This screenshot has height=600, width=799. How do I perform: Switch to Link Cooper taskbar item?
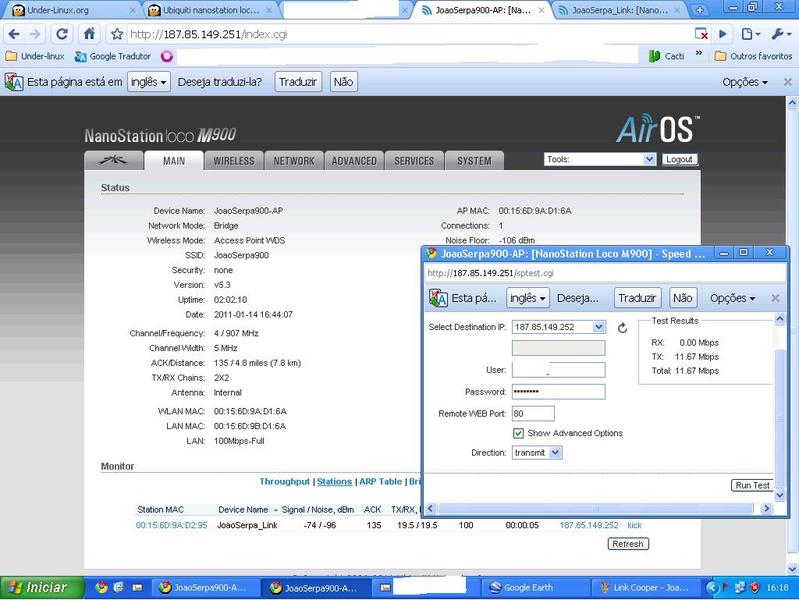(x=644, y=588)
